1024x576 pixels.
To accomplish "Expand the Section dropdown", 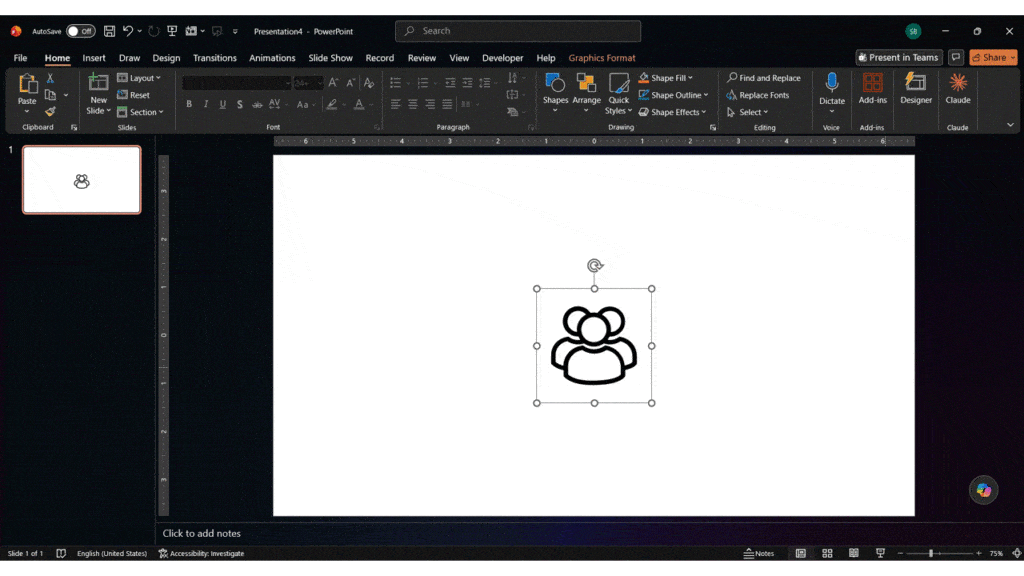I will pos(140,112).
